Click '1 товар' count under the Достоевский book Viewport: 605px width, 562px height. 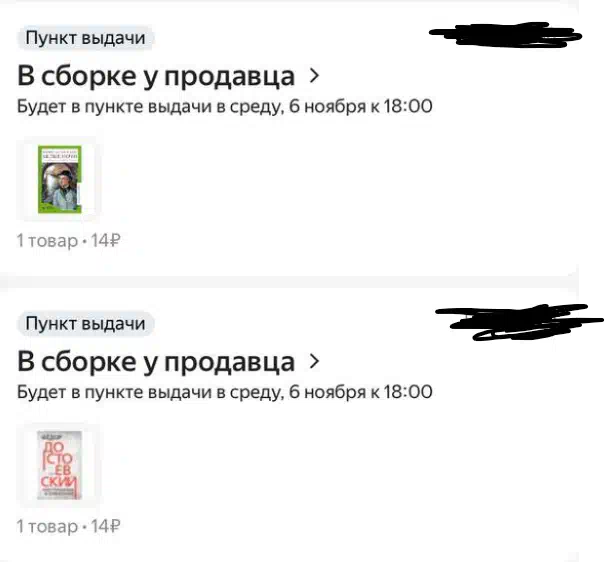point(47,526)
